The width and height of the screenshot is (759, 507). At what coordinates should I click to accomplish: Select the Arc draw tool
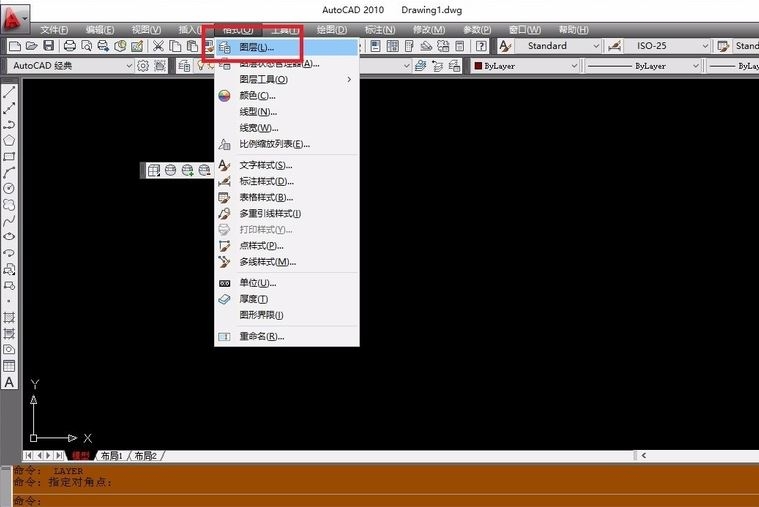[x=9, y=172]
